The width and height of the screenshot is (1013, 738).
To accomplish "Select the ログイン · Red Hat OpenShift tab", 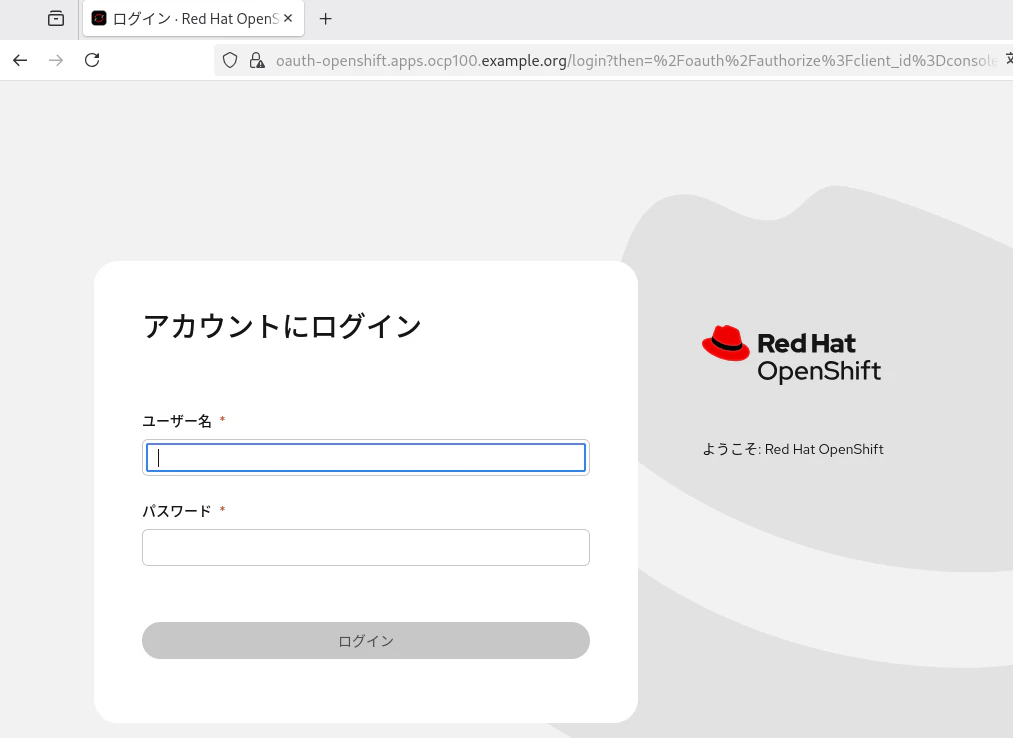I will [x=193, y=19].
